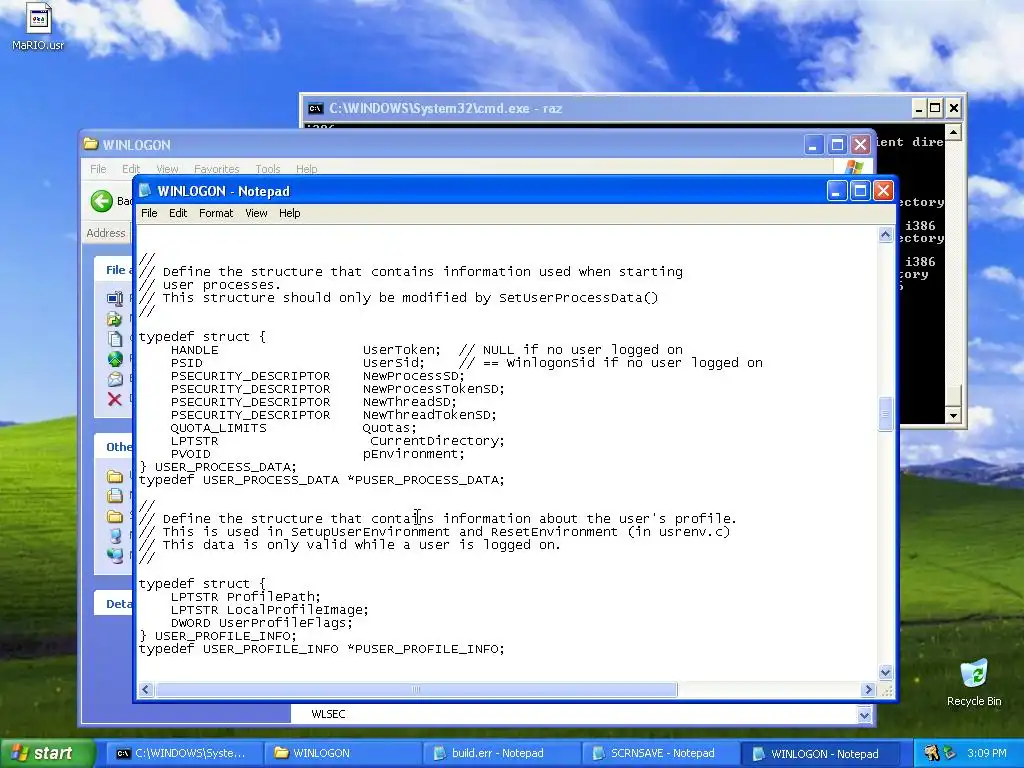
Task: Open Notepad's Help menu
Action: point(289,213)
